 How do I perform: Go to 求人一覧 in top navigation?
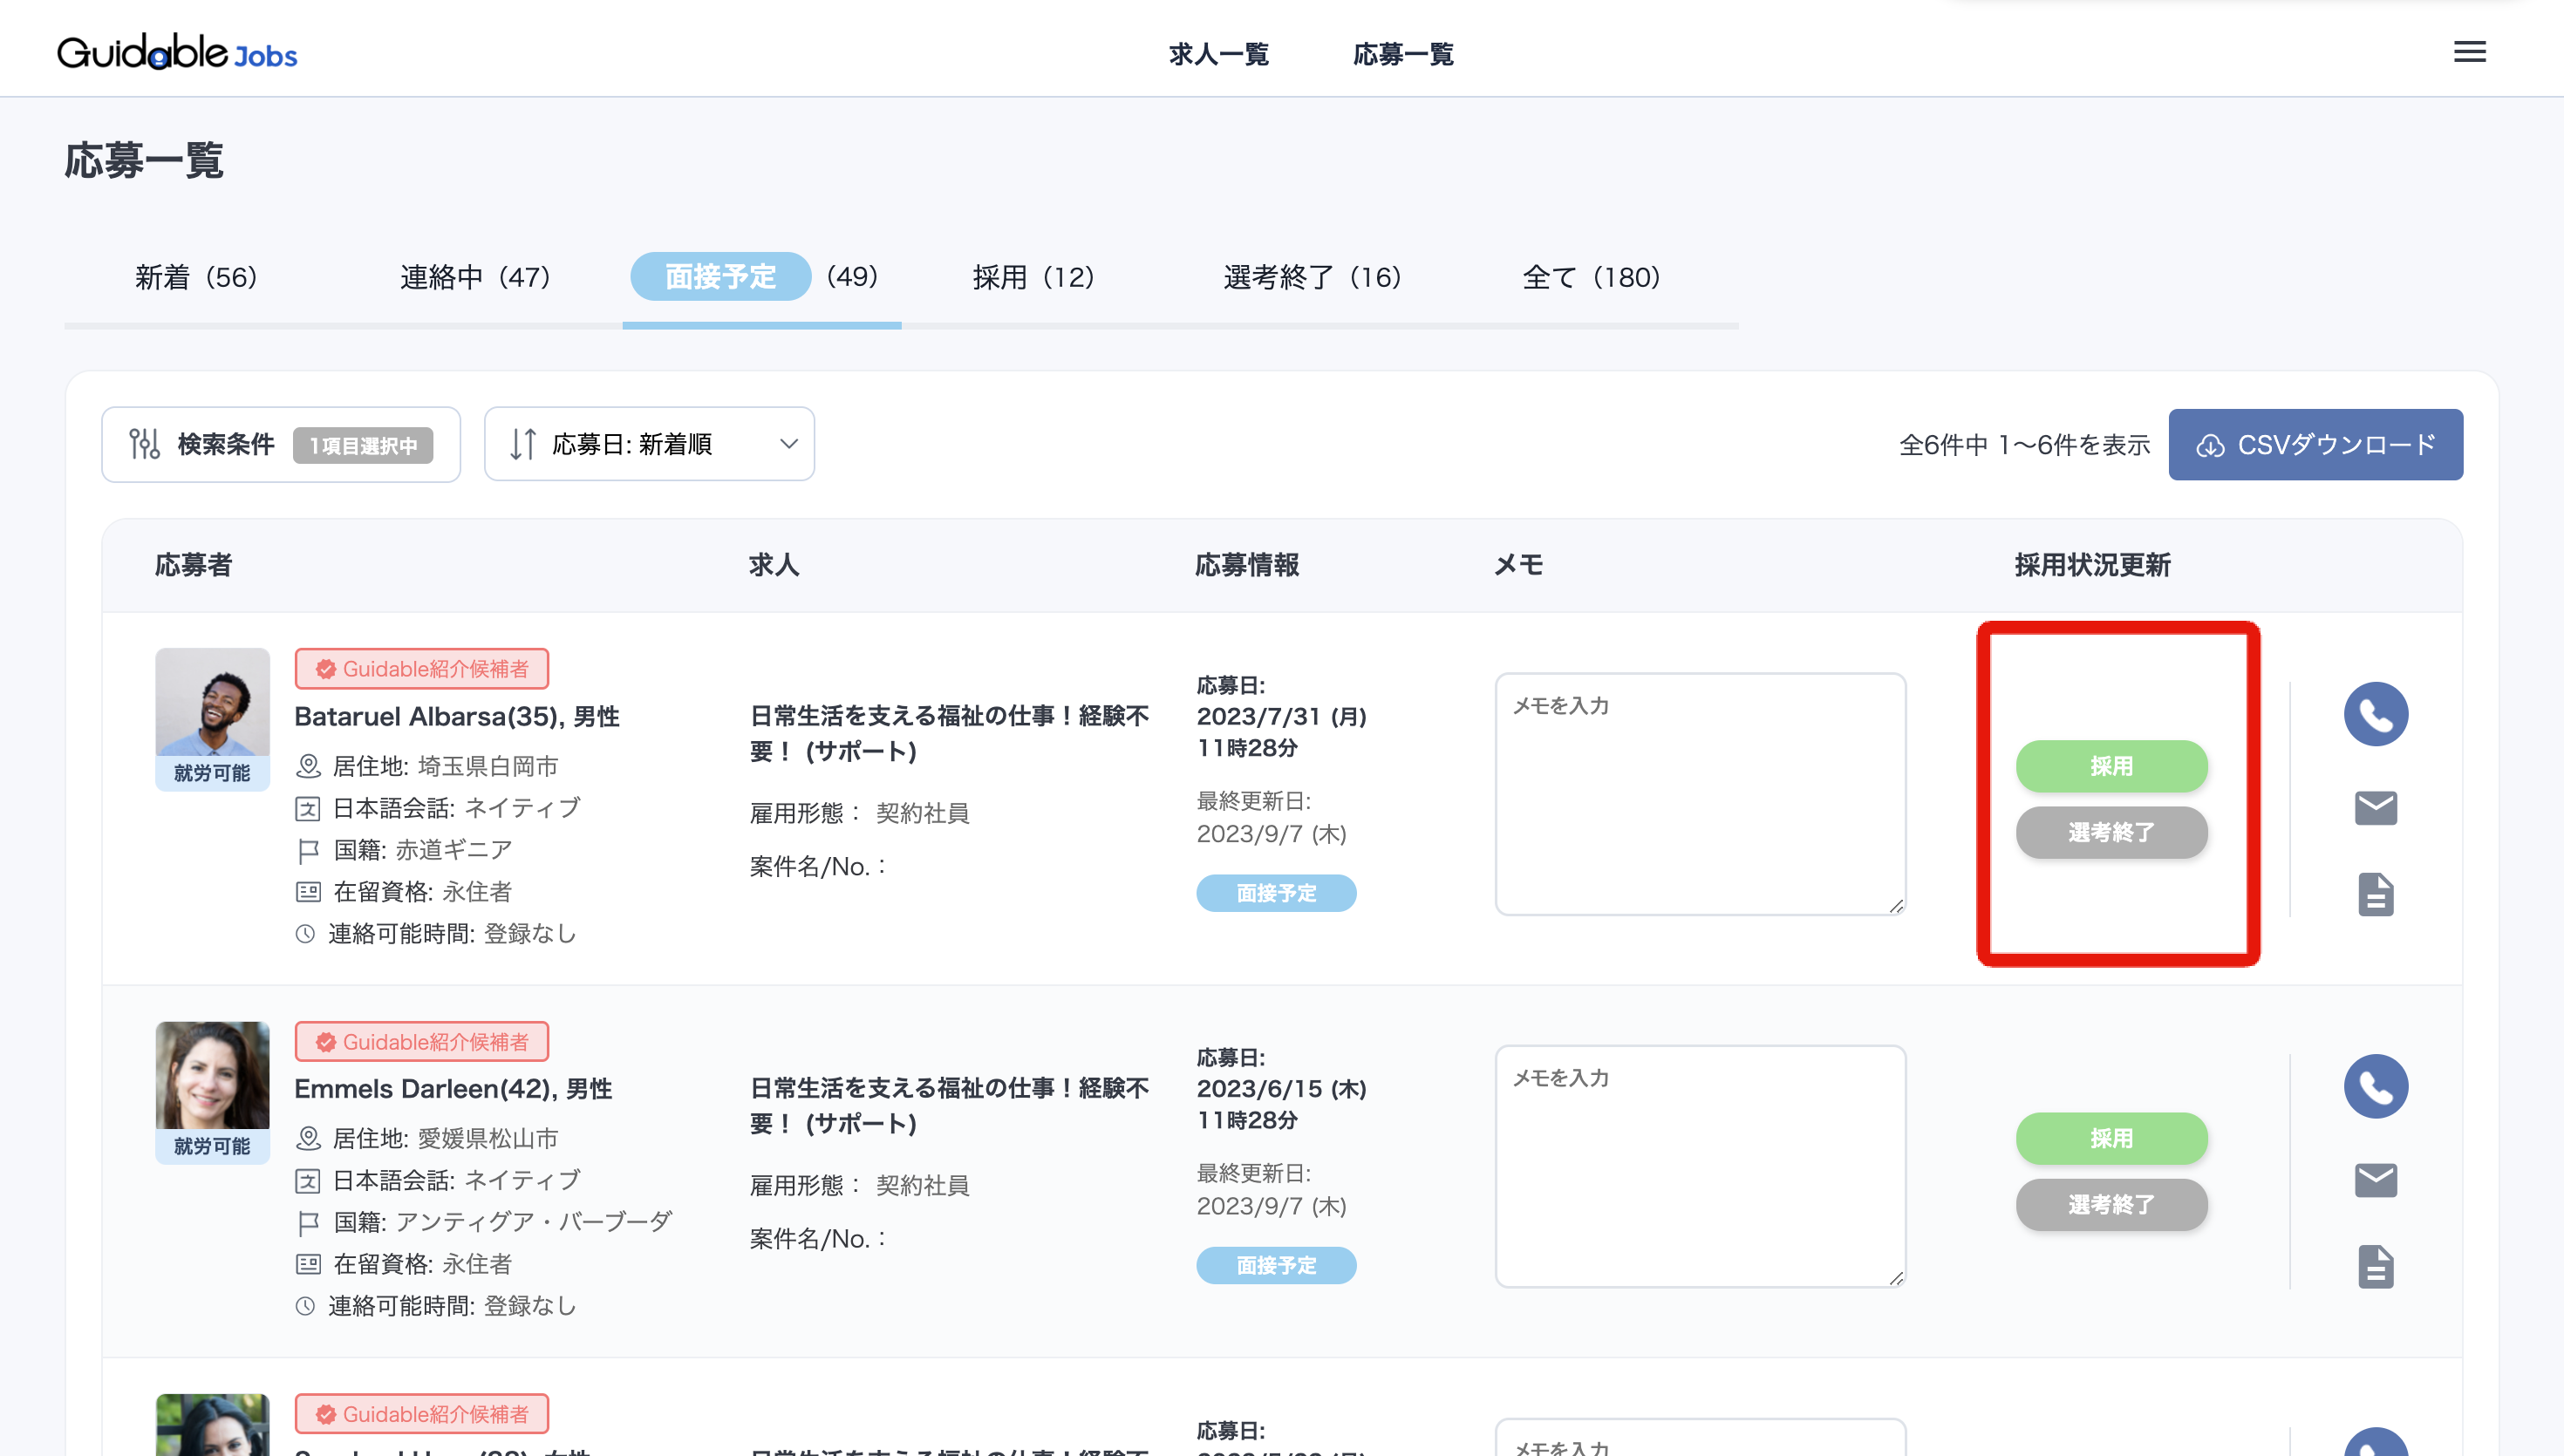coord(1218,54)
